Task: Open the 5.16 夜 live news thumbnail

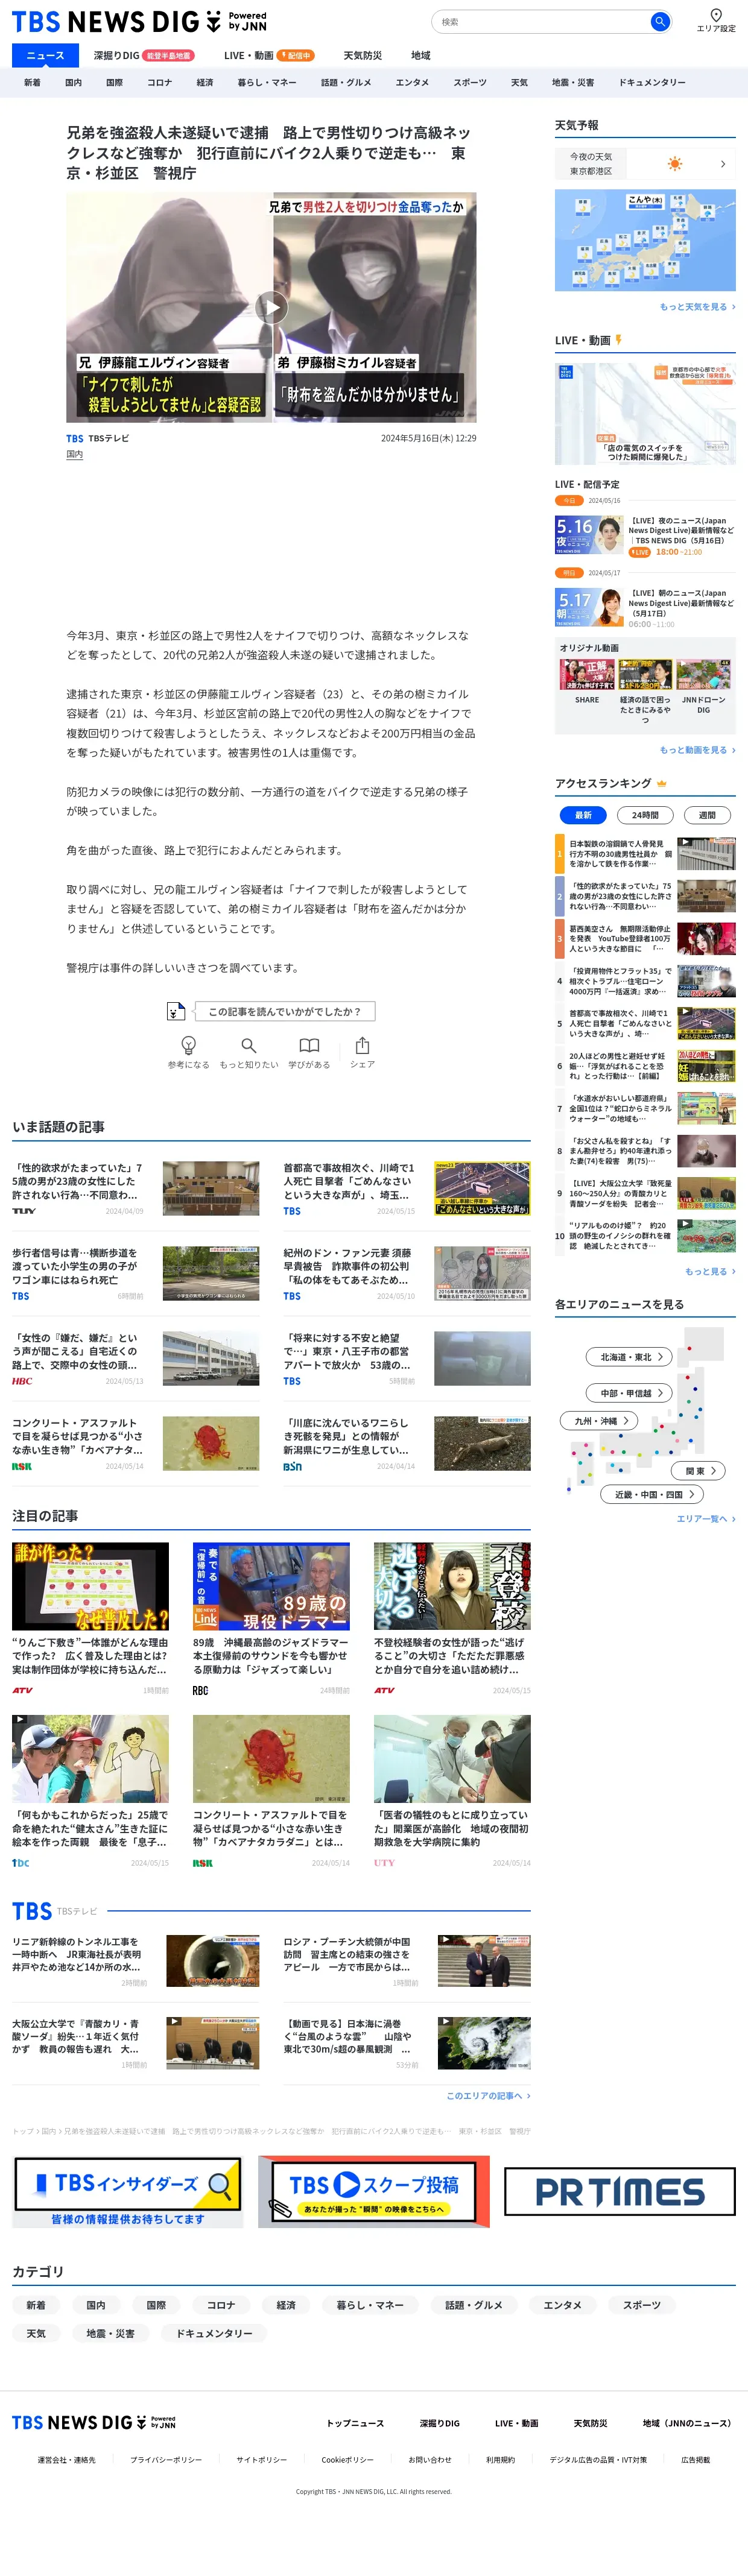Action: click(x=589, y=534)
